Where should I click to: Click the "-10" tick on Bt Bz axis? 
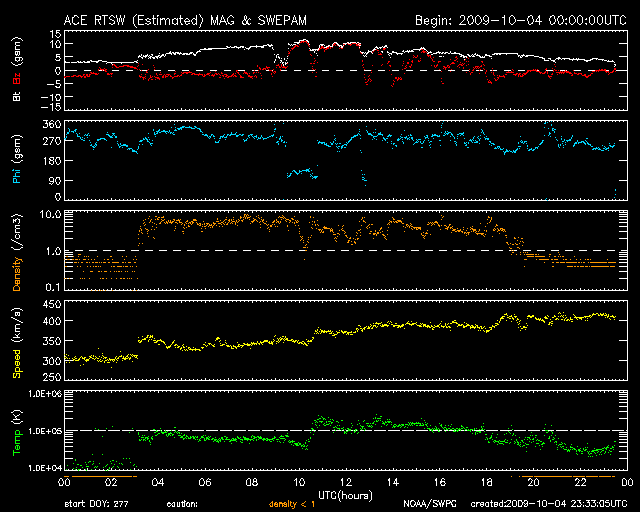pyautogui.click(x=51, y=97)
